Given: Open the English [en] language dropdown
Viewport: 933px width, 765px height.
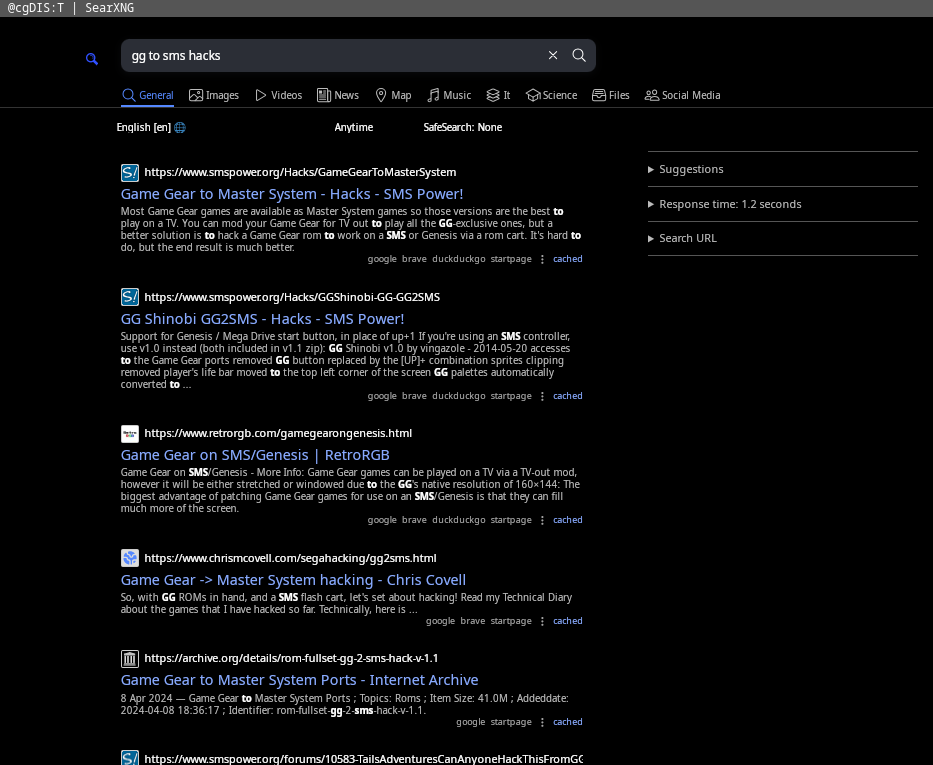Looking at the screenshot, I should 151,127.
